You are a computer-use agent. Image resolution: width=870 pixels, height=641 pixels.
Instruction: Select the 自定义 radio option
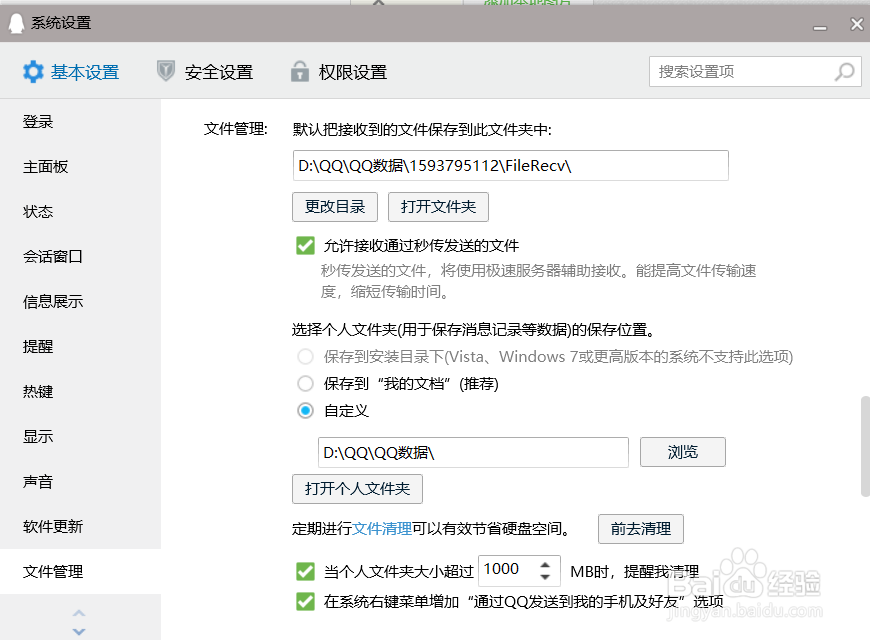(x=305, y=411)
